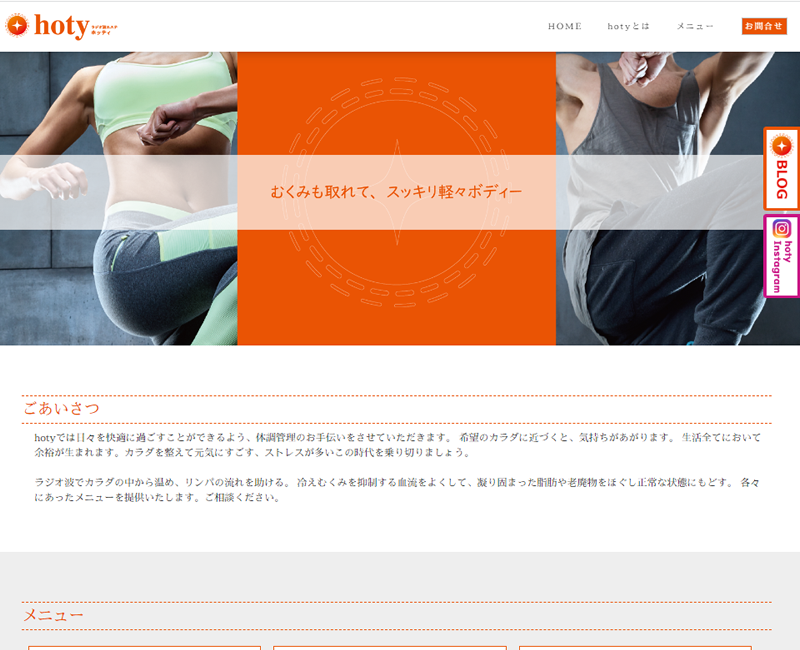The height and width of the screenshot is (650, 800).
Task: Open the hotyとは navigation item
Action: pos(628,26)
